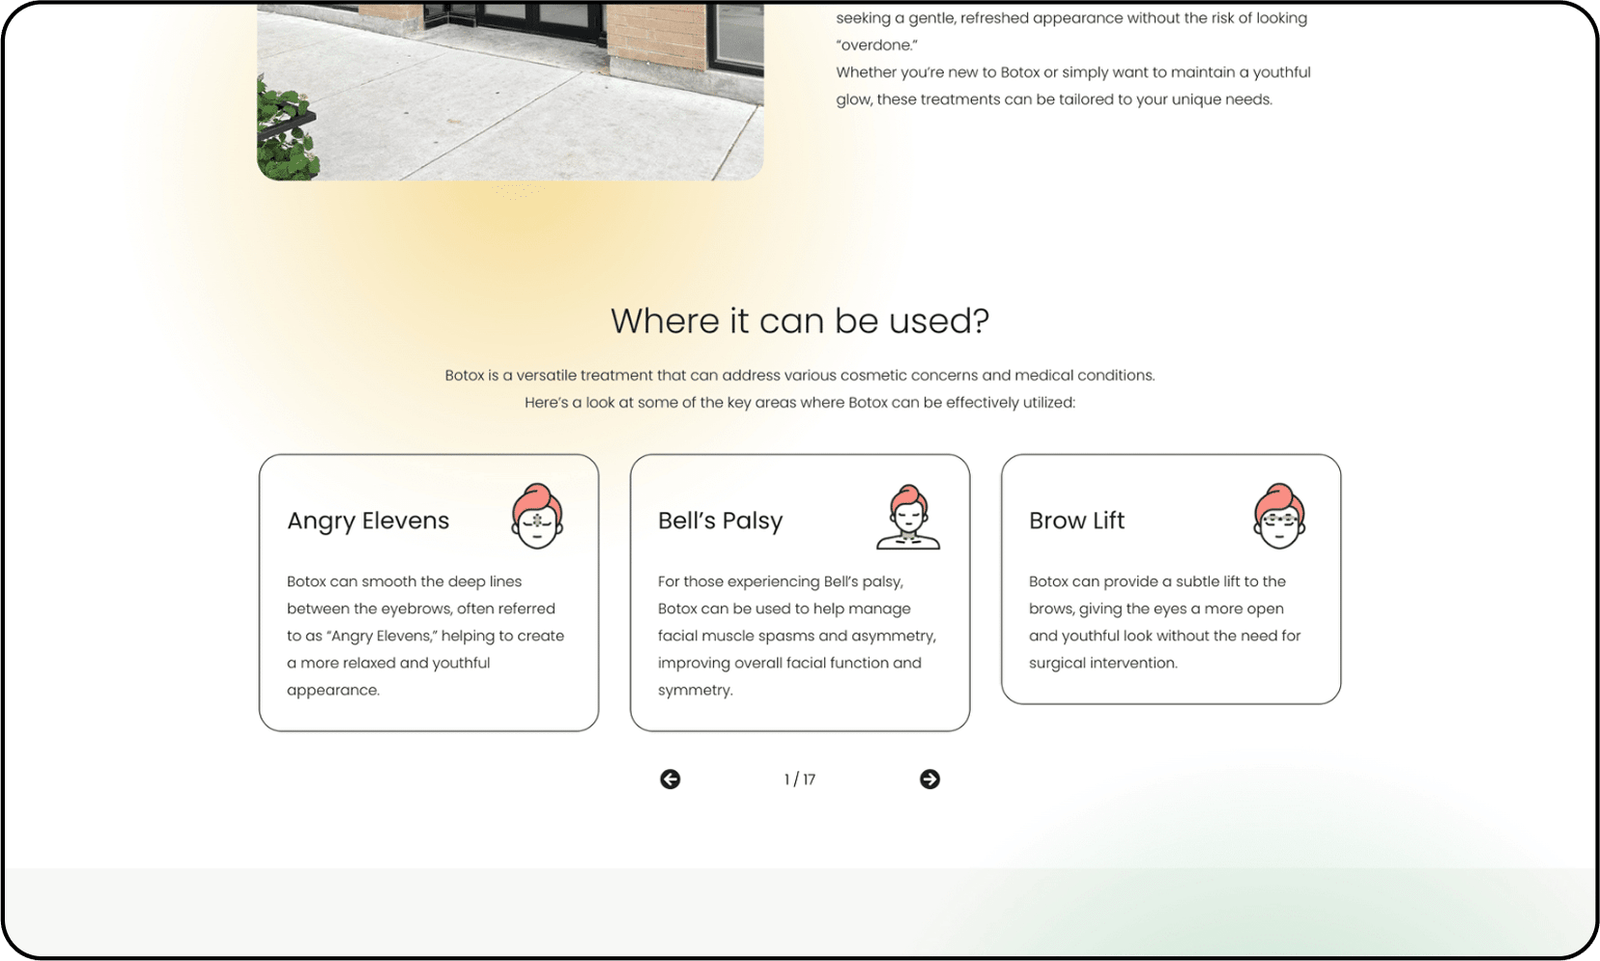Viewport: 1600px width, 961px height.
Task: Click the 'Here's a look at some' line
Action: (800, 402)
